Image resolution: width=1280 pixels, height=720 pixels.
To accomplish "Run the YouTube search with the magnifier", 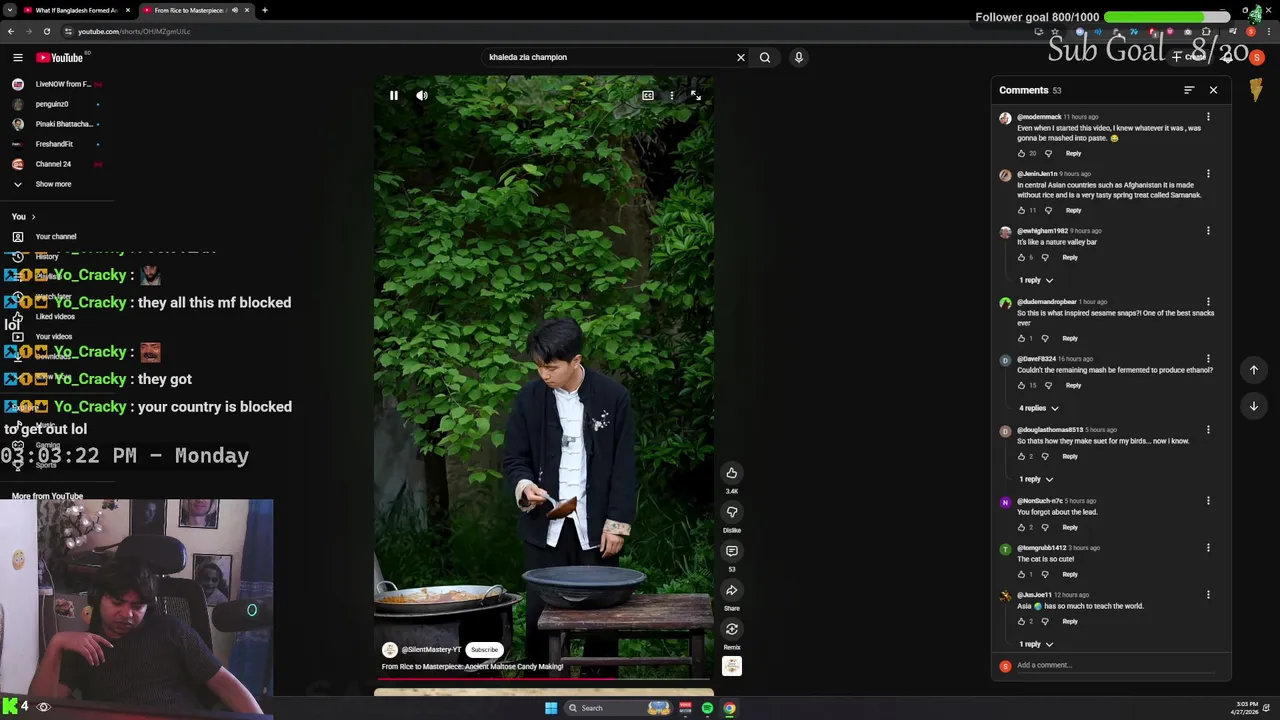I will [x=765, y=57].
